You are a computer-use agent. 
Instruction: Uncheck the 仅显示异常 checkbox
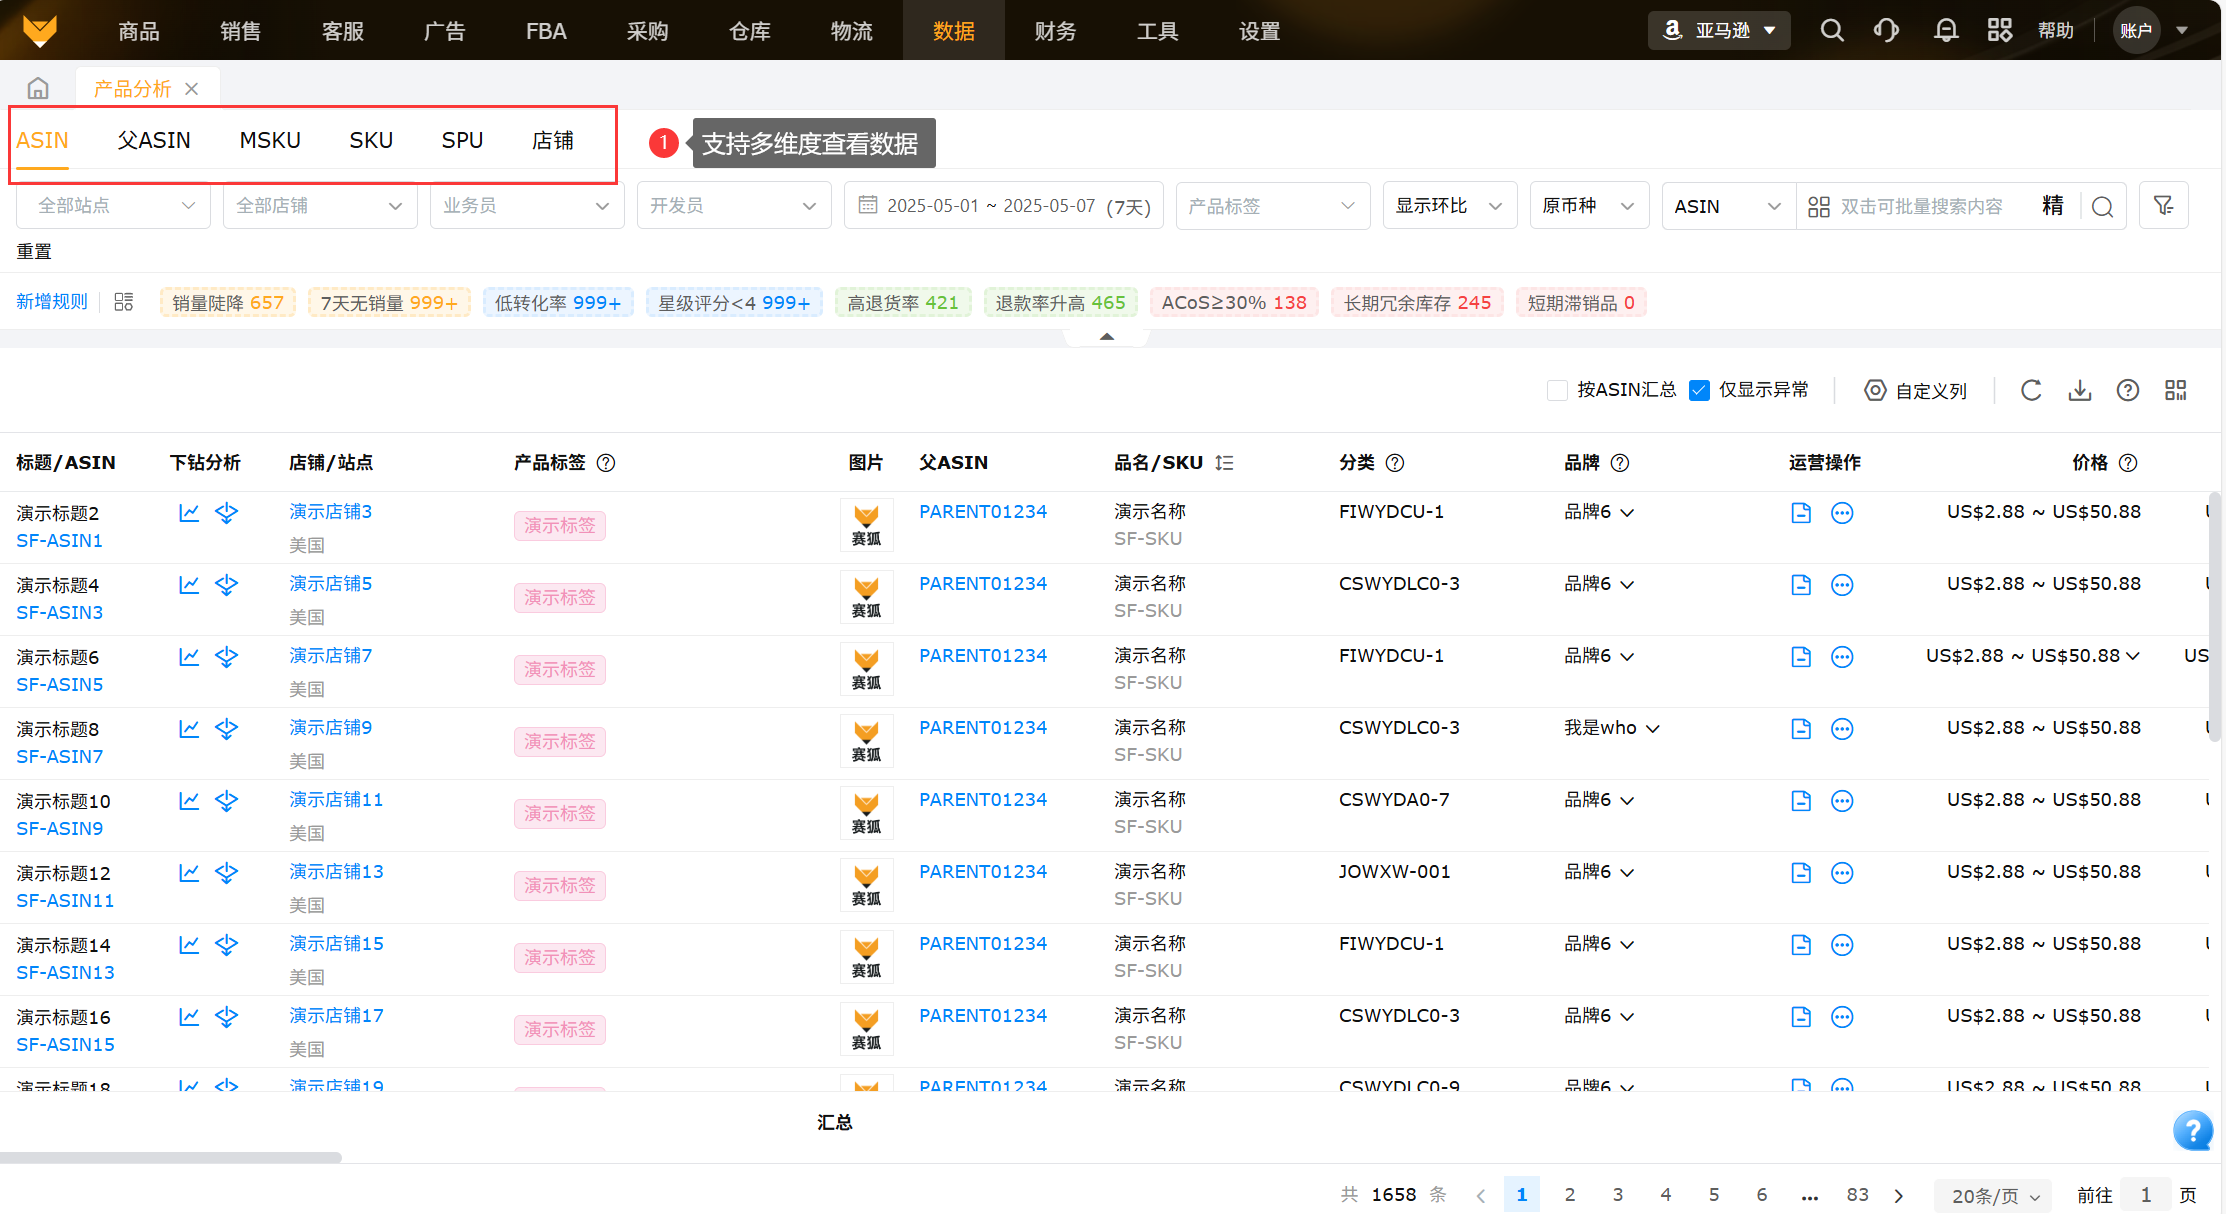tap(1699, 390)
